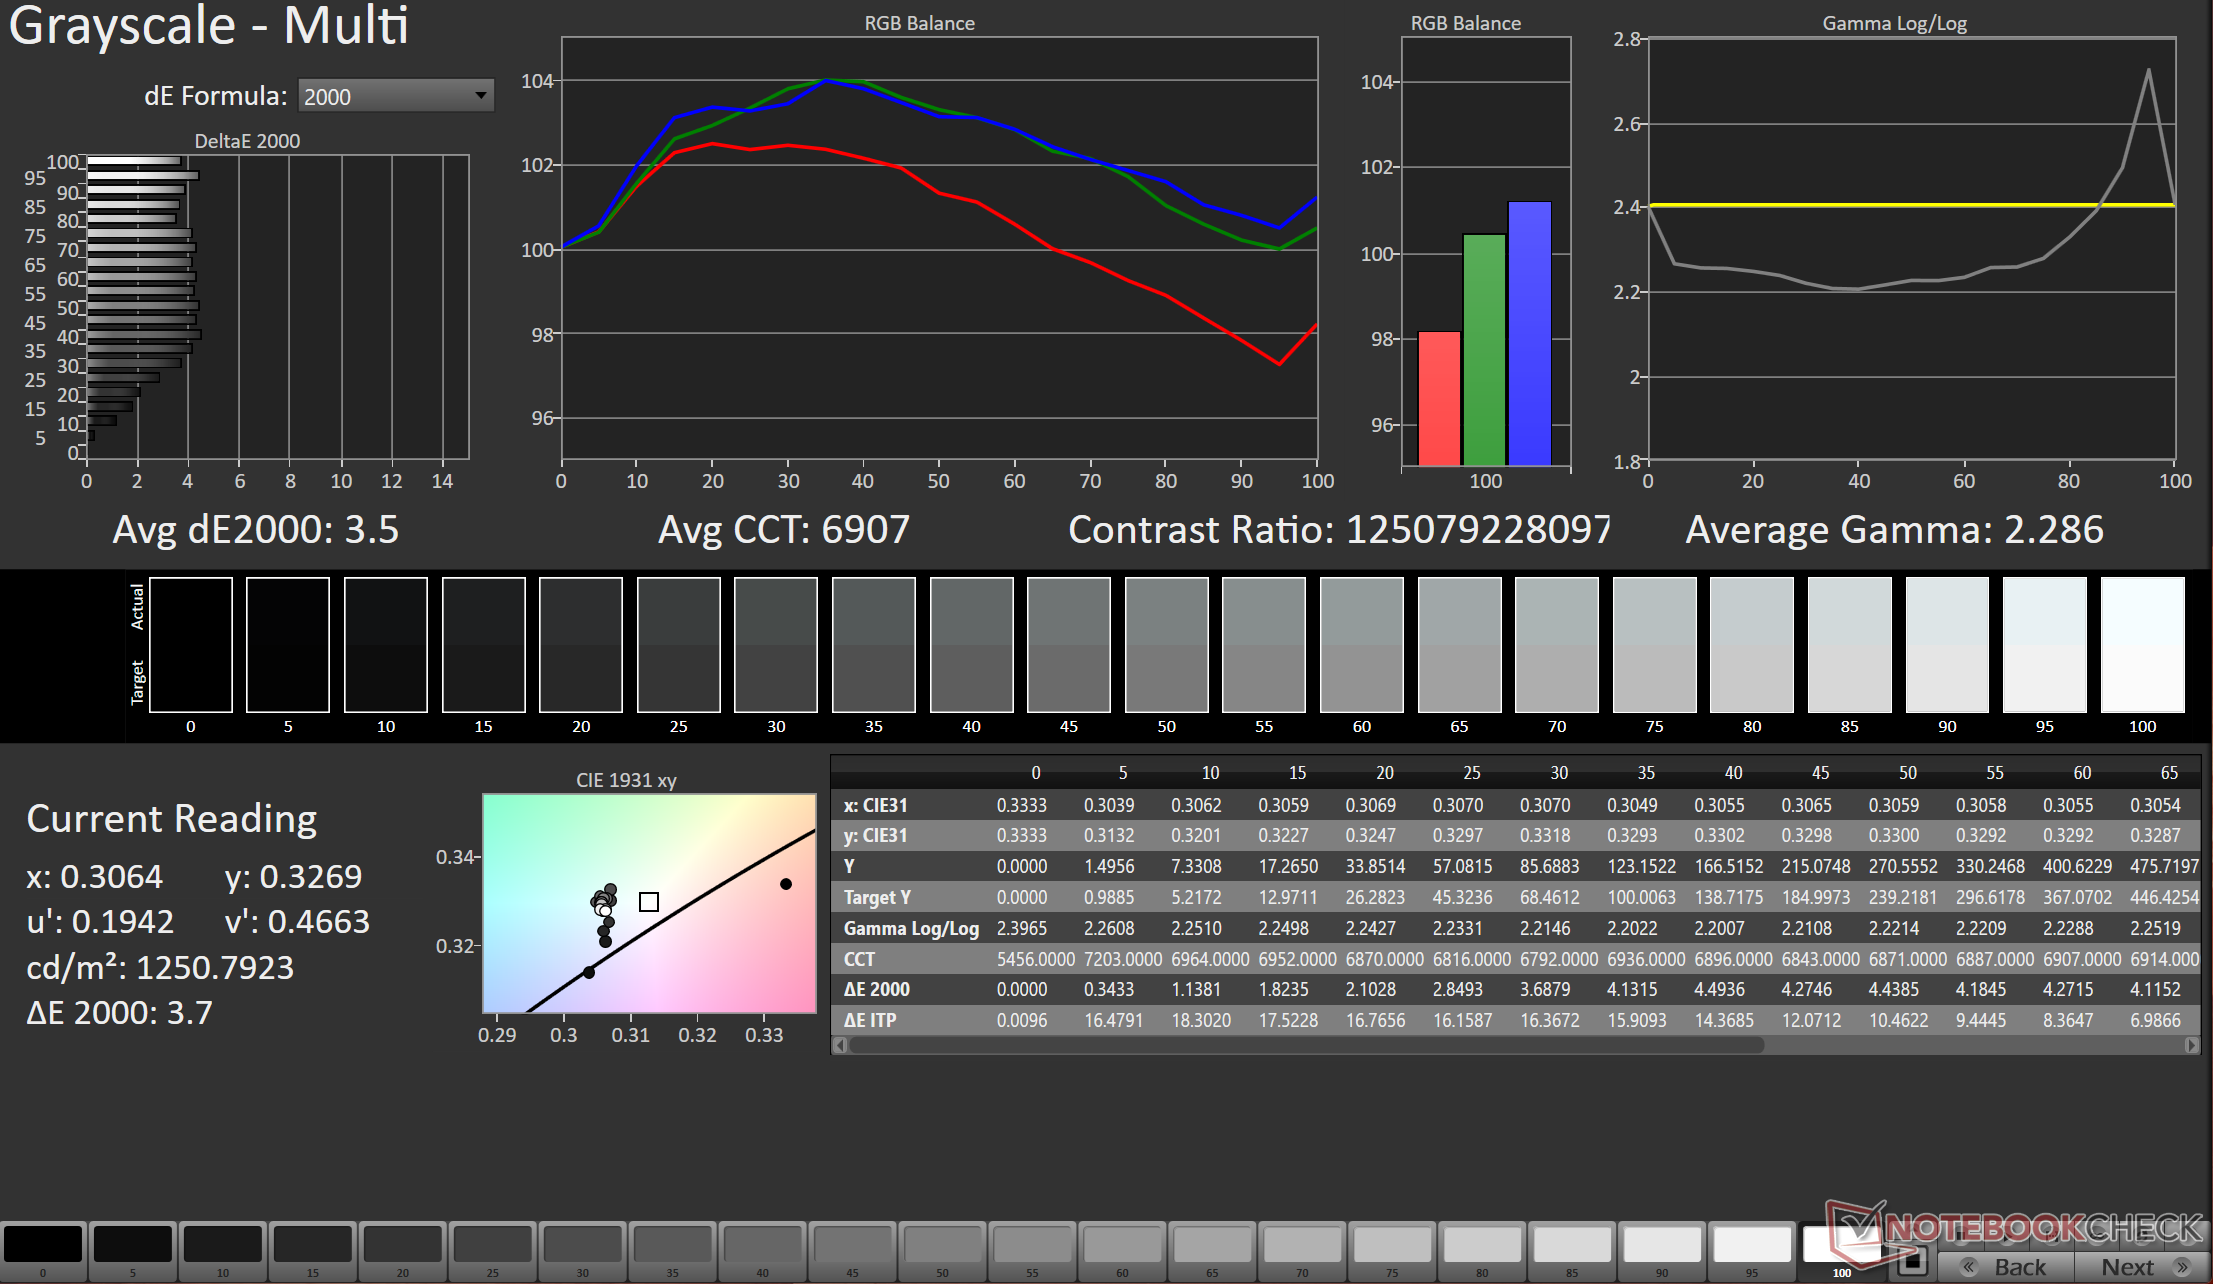This screenshot has width=2213, height=1284.
Task: Open the dE Formula dropdown
Action: (x=396, y=96)
